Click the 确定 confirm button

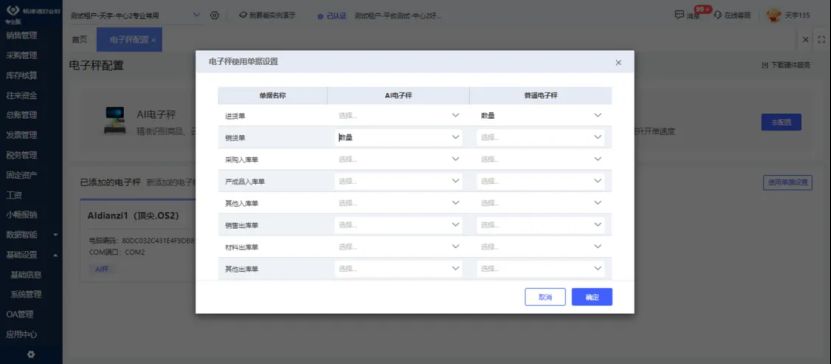(592, 297)
